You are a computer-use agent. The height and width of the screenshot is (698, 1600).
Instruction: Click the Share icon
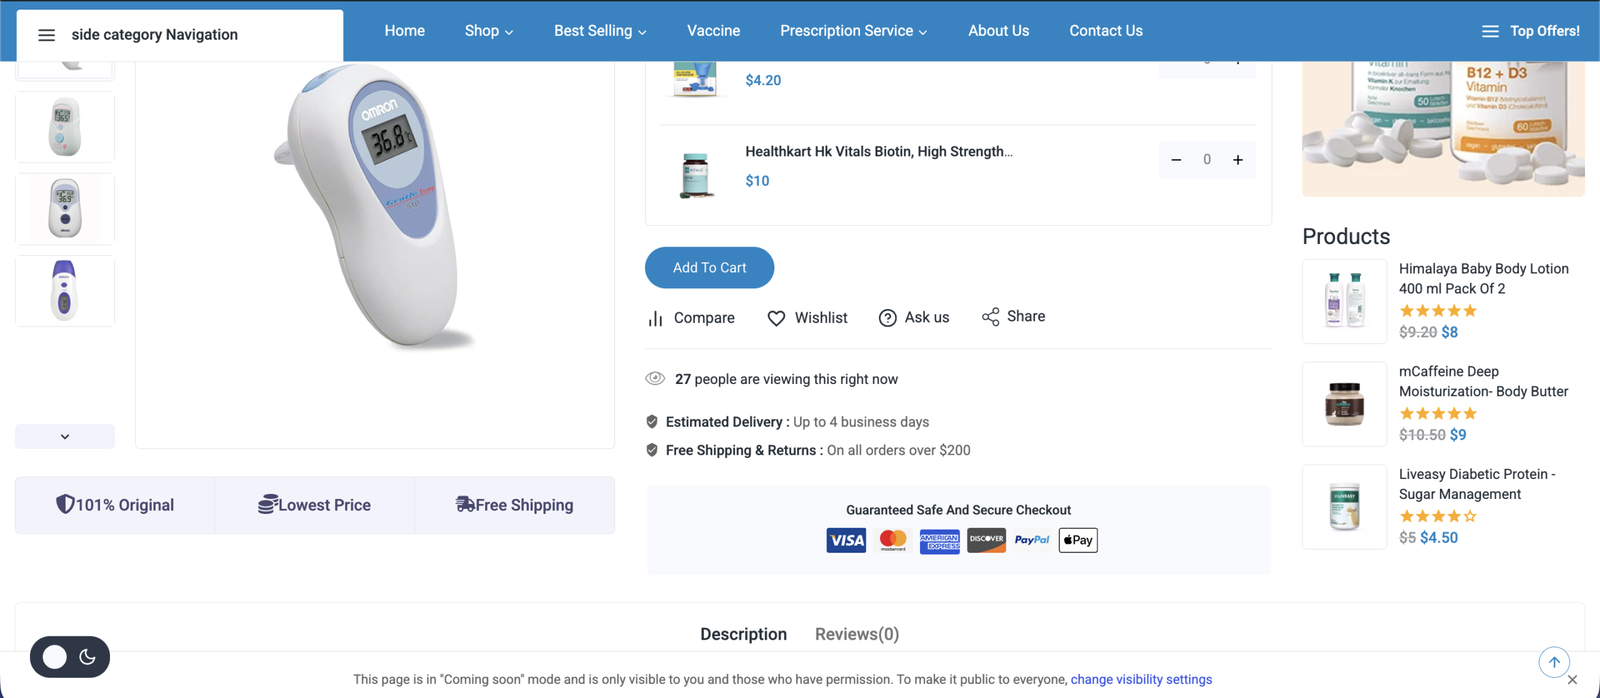[990, 317]
